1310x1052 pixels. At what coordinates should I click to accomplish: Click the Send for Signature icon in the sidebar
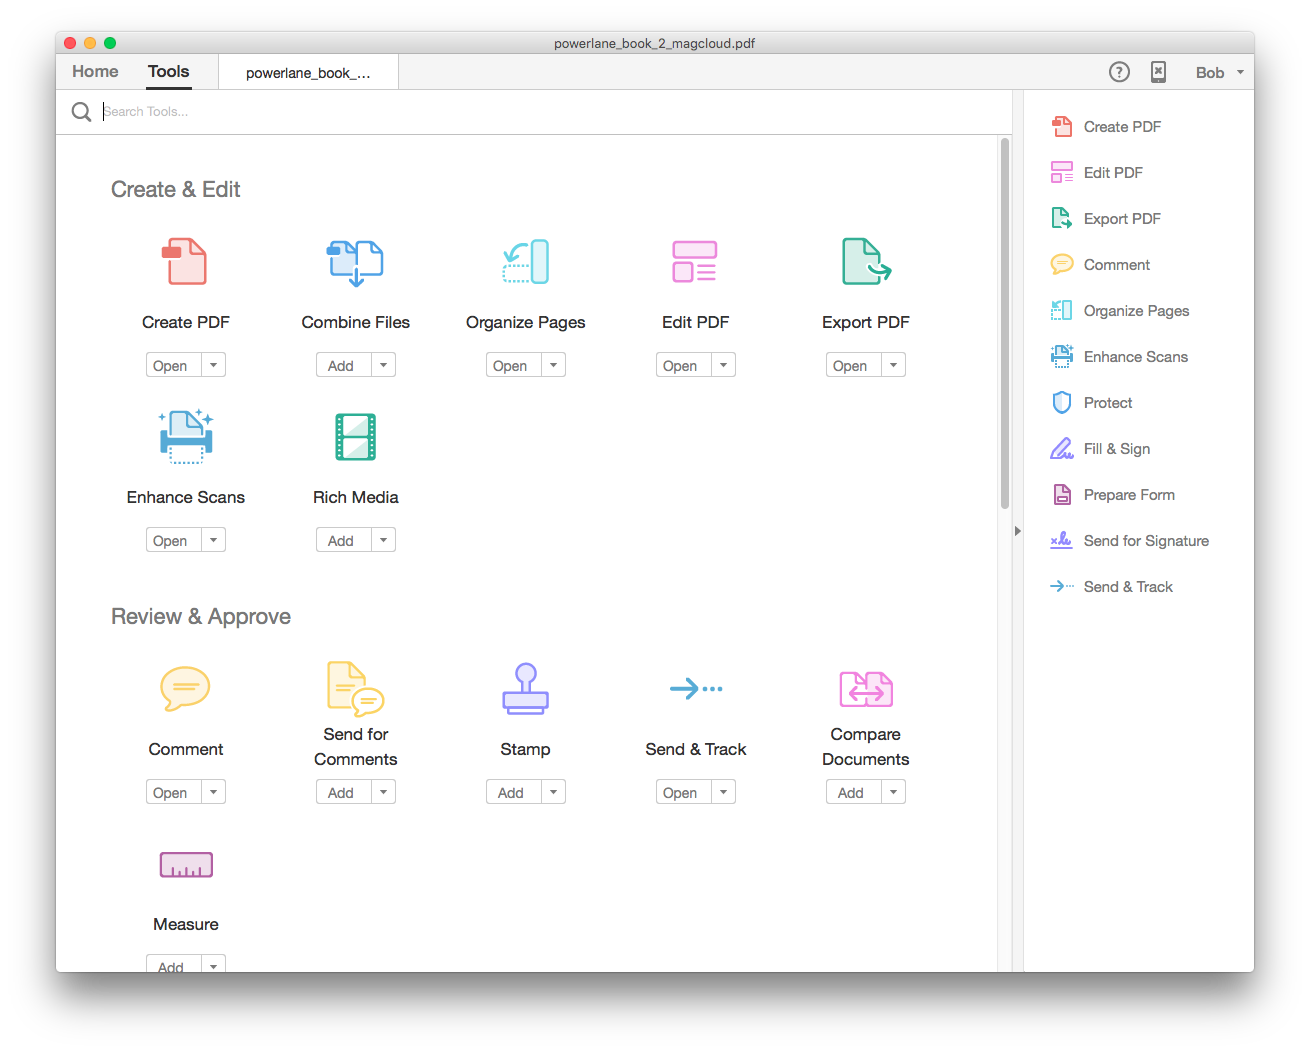click(x=1062, y=541)
